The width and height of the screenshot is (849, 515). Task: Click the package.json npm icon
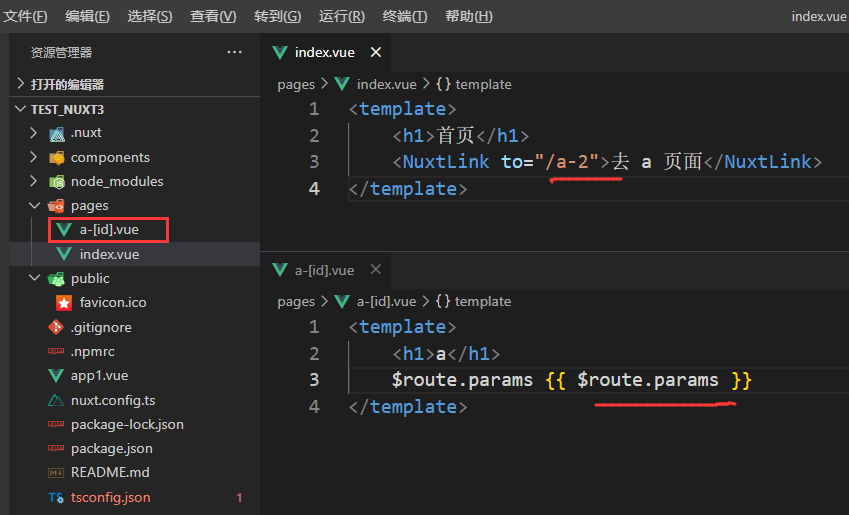tap(56, 448)
